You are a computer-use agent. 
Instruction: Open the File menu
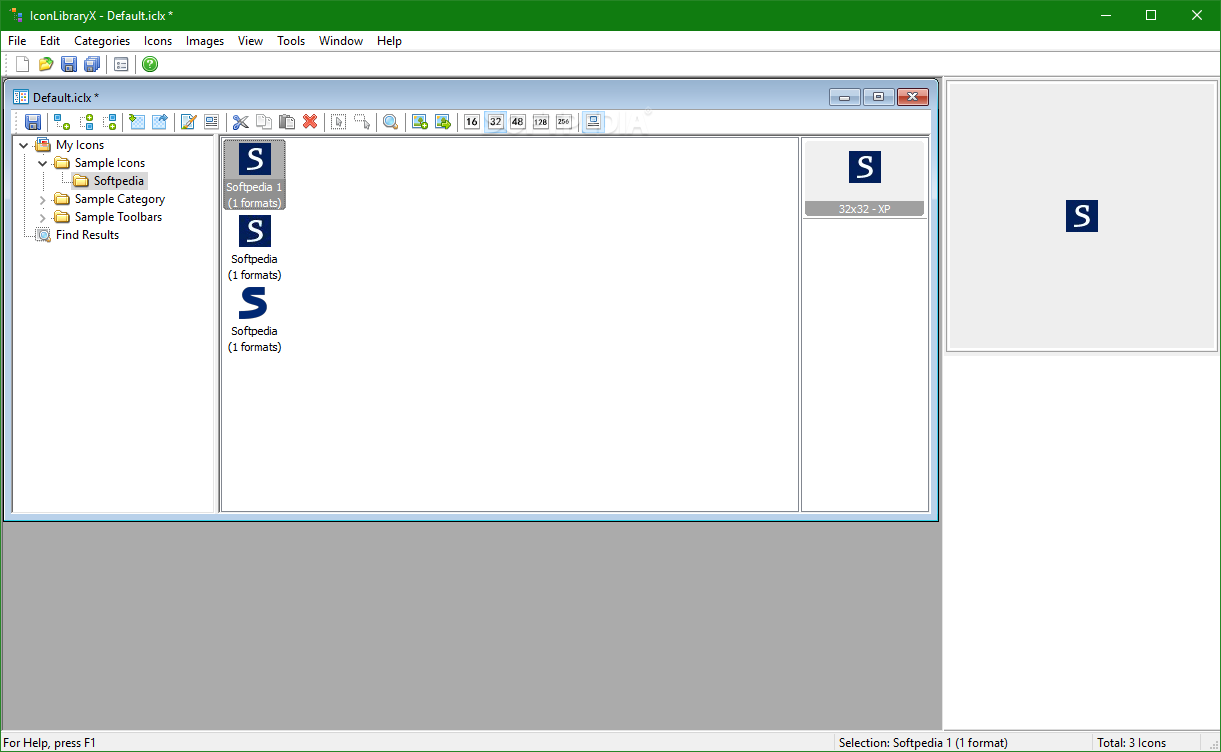(x=17, y=41)
